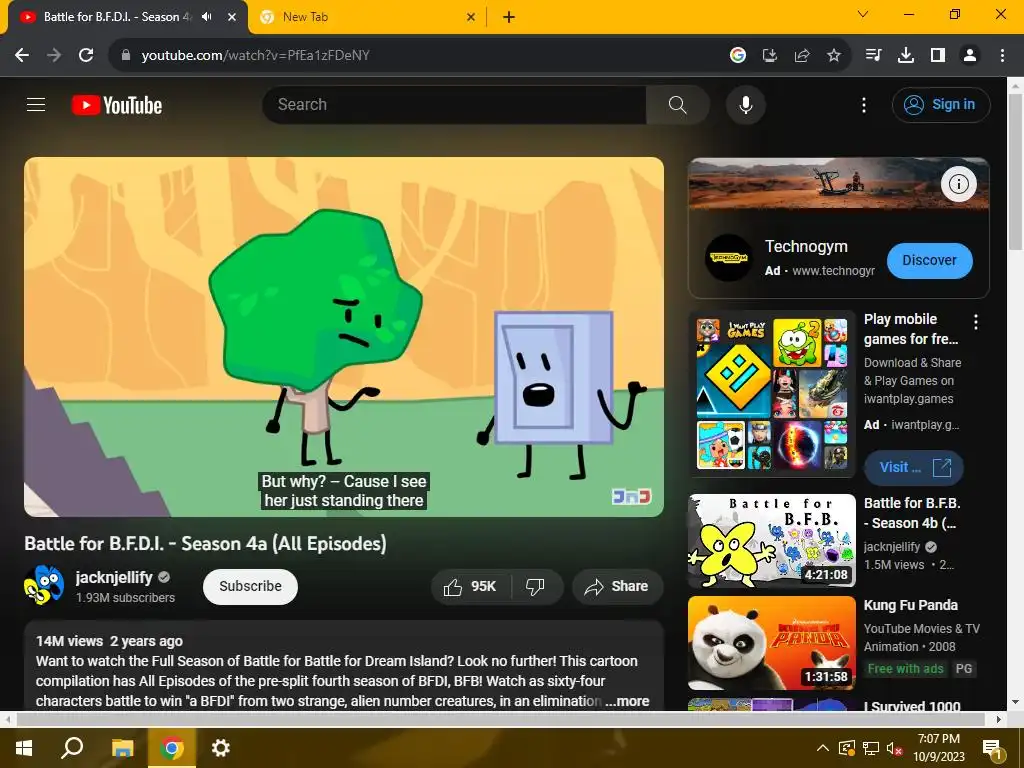Open the Play mobile games ad thumbnail

coord(772,394)
